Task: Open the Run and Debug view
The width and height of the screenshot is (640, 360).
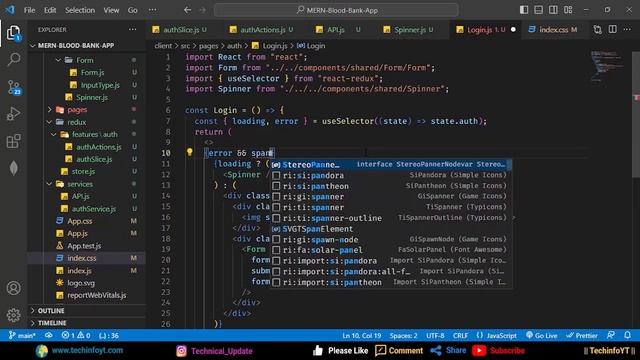Action: pos(13,114)
